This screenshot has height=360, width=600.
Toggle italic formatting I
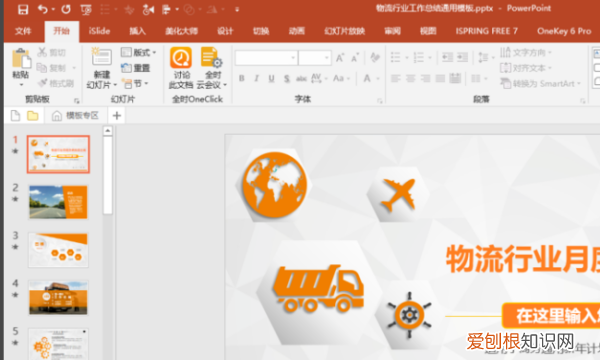256,78
